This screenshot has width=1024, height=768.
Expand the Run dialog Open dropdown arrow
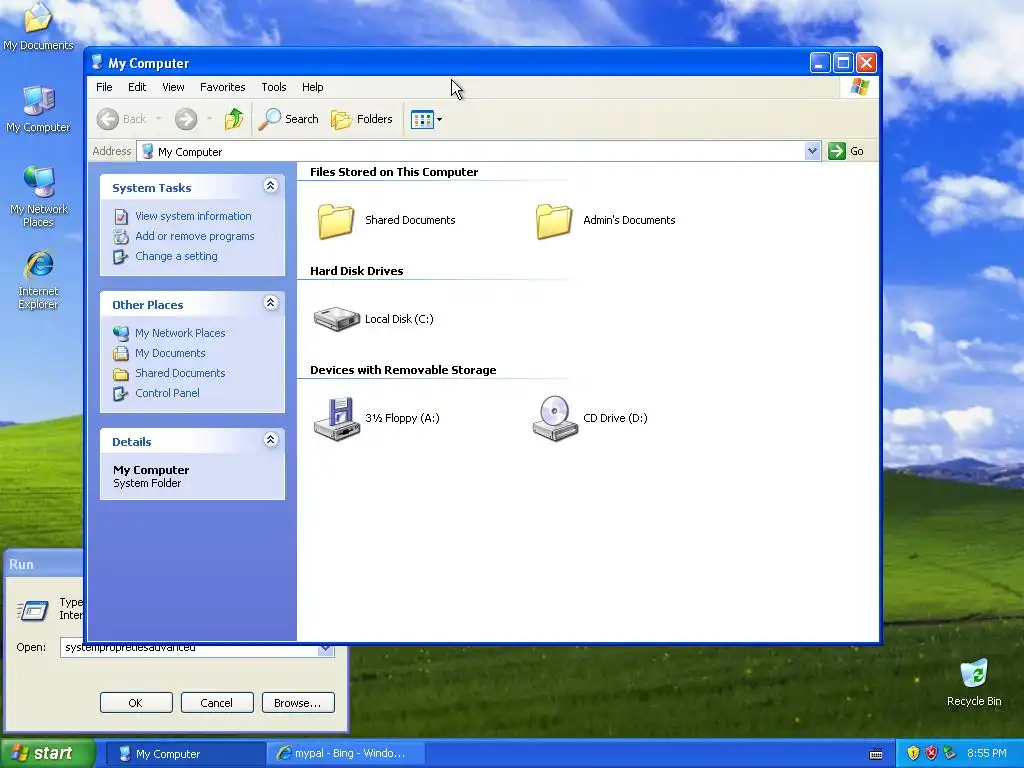326,650
